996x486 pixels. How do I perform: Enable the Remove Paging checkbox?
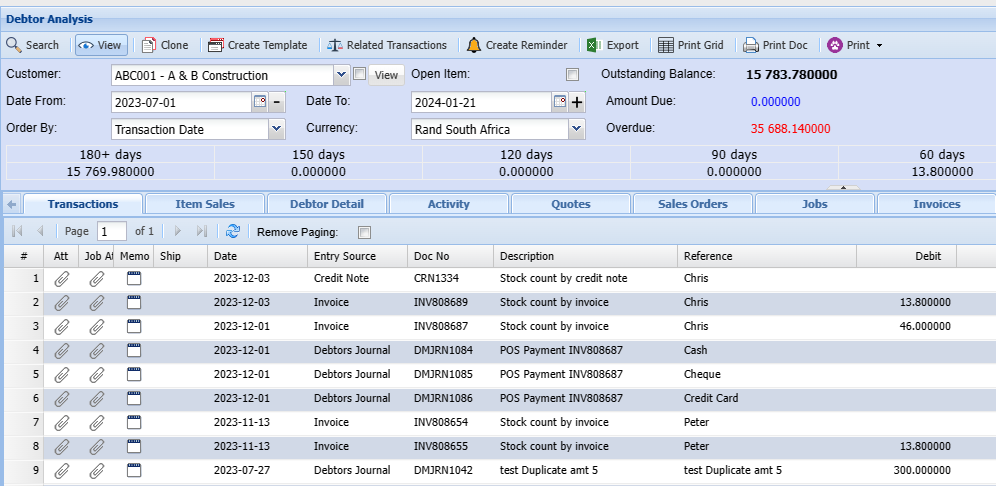point(364,232)
